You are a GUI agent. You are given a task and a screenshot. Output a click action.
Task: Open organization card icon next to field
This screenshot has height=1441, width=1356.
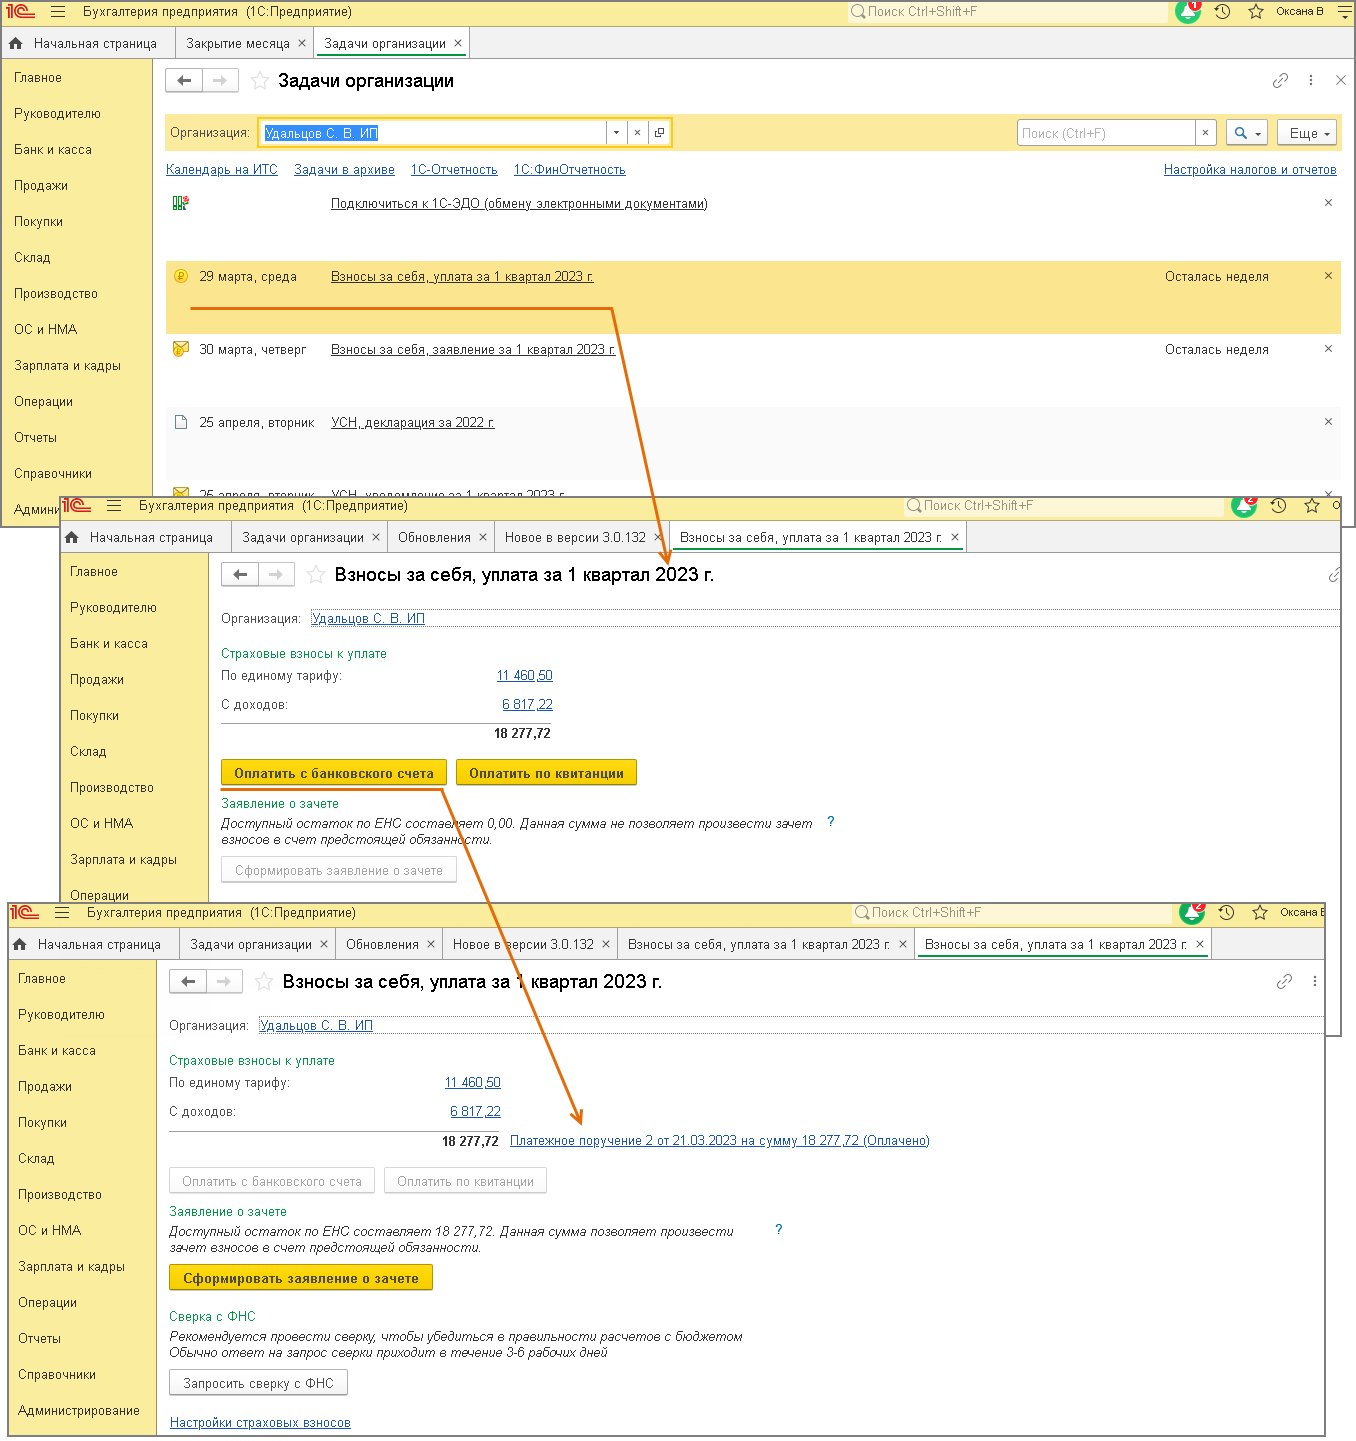(x=659, y=133)
